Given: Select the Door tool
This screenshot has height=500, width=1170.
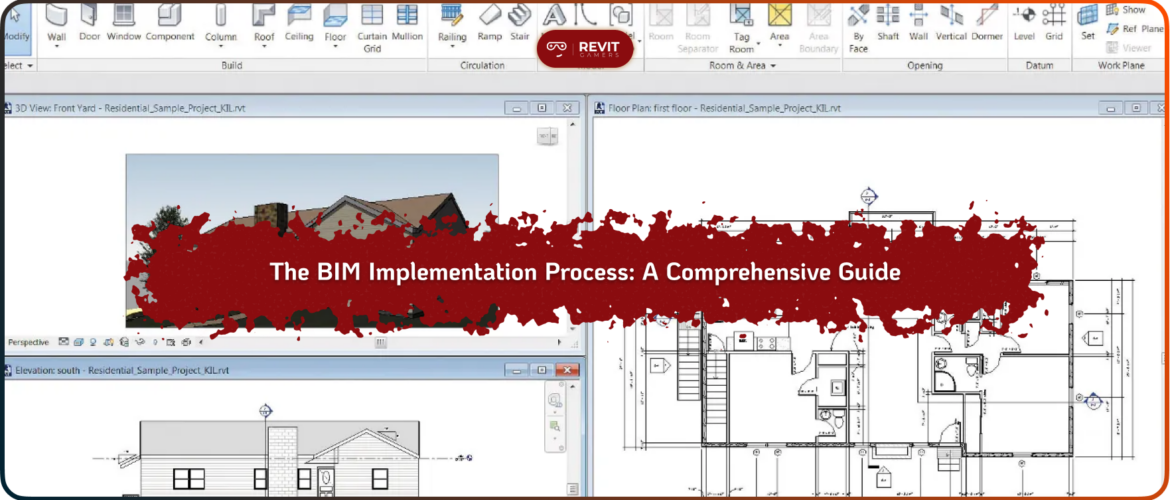Looking at the screenshot, I should [x=90, y=22].
